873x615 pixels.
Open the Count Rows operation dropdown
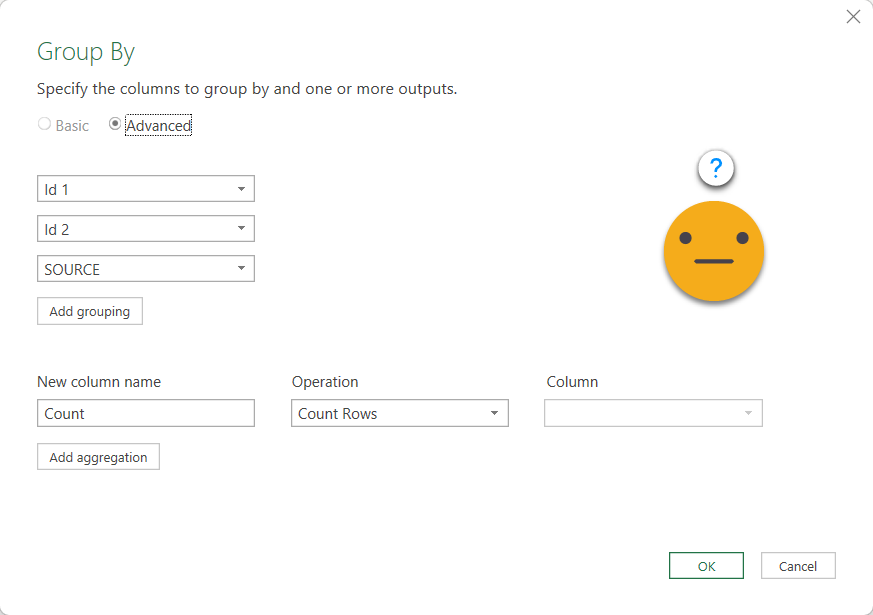tap(400, 413)
